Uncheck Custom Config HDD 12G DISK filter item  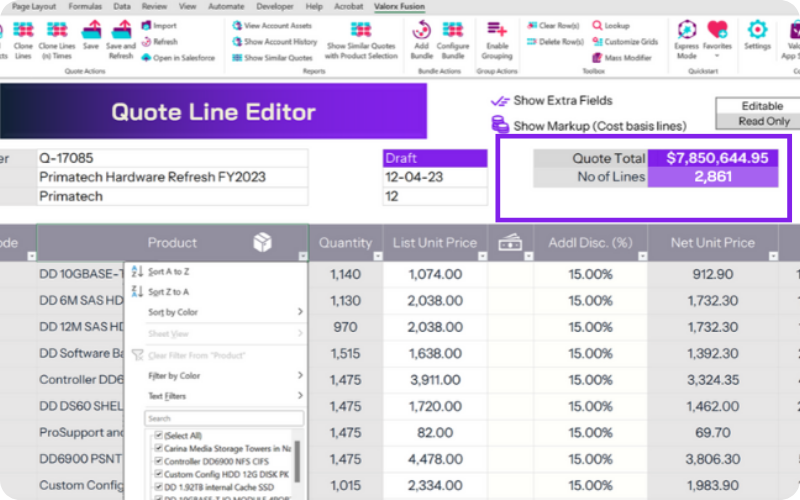point(159,473)
